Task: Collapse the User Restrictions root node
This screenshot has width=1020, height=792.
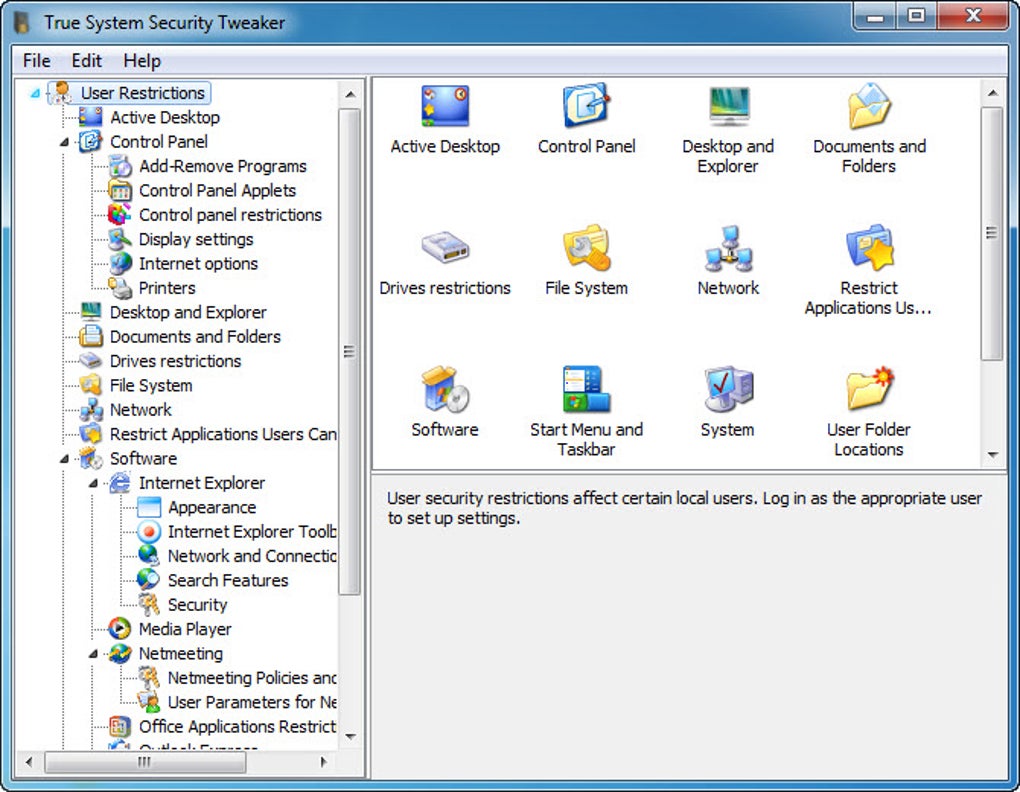Action: [x=35, y=94]
